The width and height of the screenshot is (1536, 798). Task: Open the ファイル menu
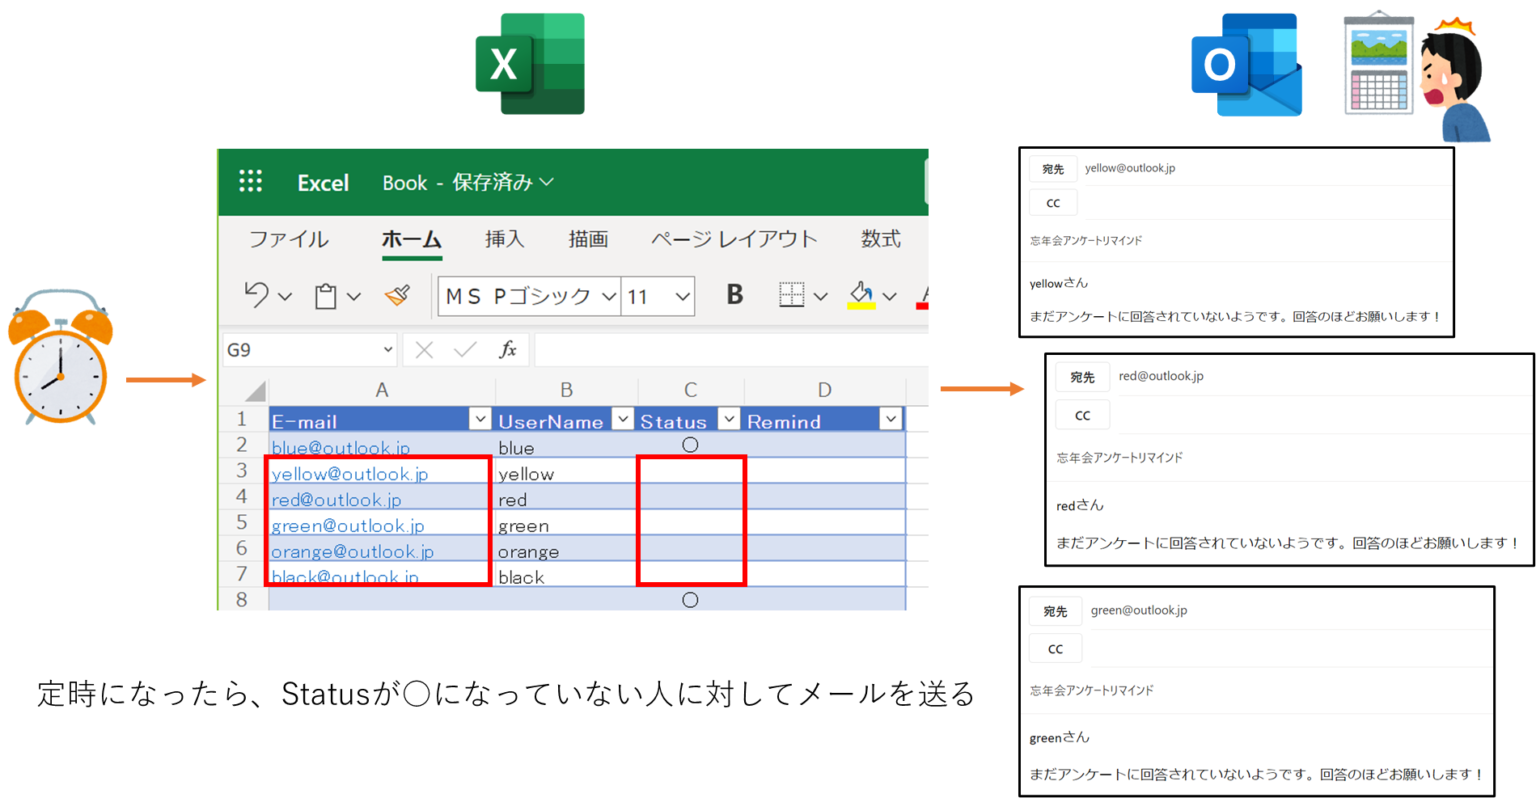288,239
